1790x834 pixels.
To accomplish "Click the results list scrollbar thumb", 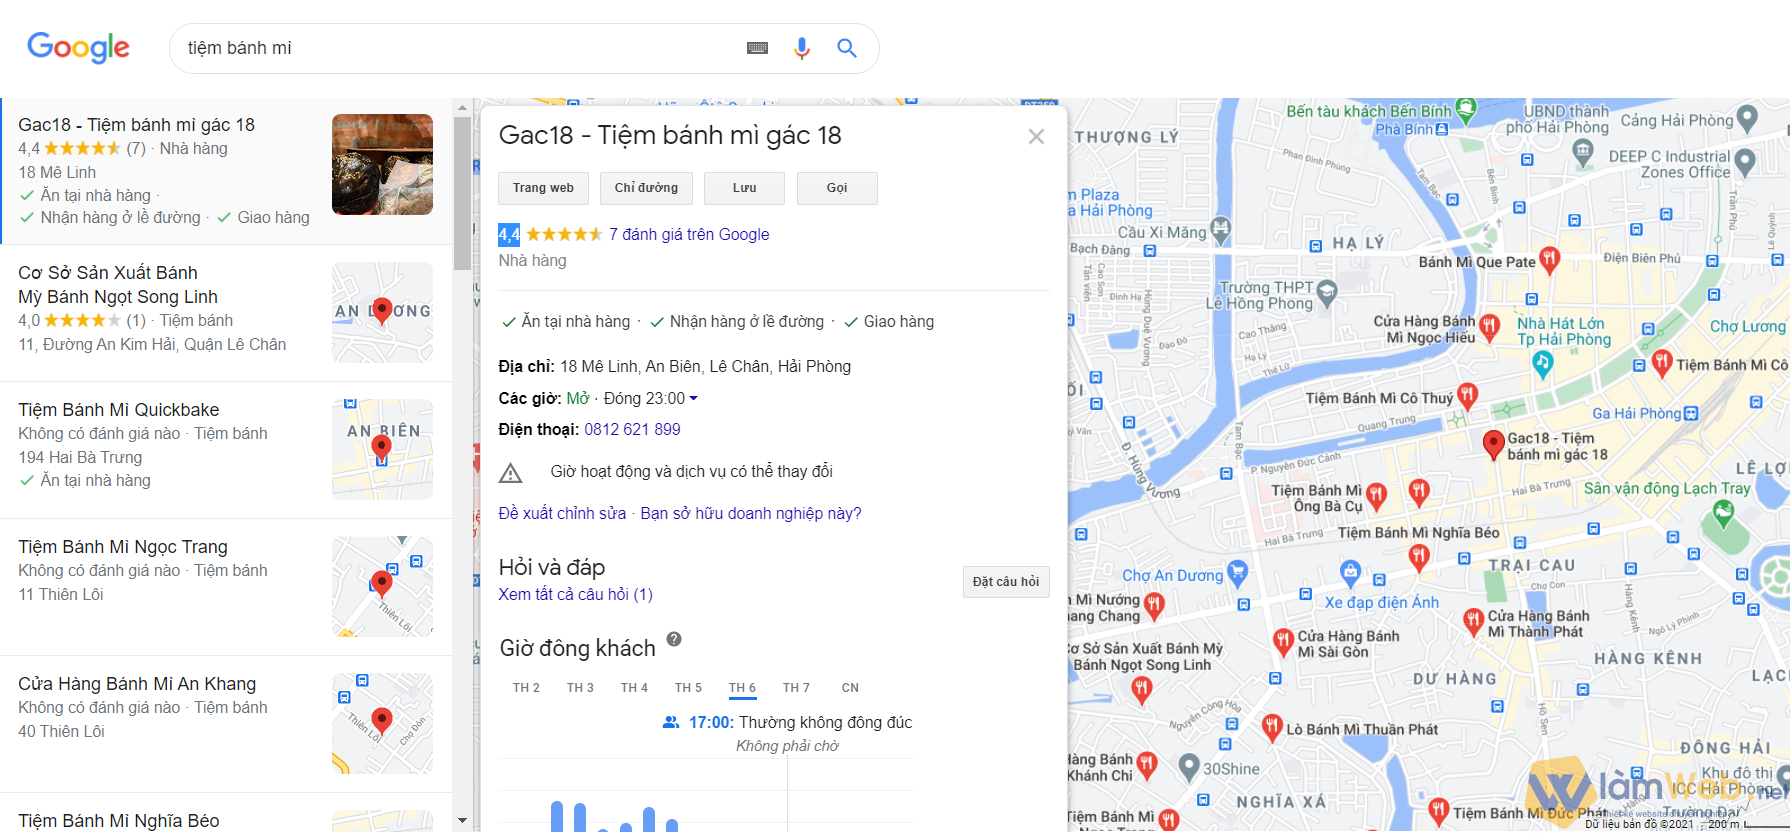I will pos(462,193).
